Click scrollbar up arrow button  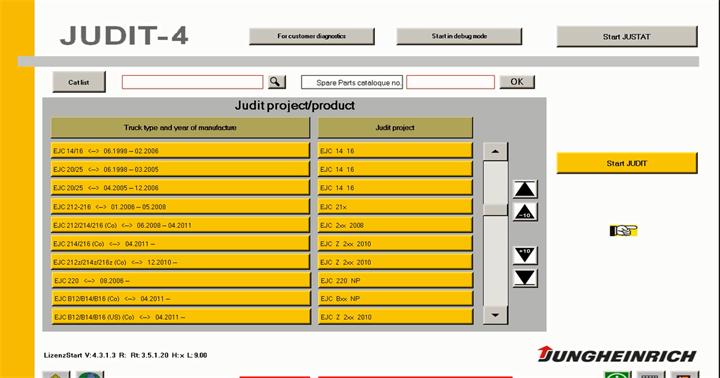(495, 151)
